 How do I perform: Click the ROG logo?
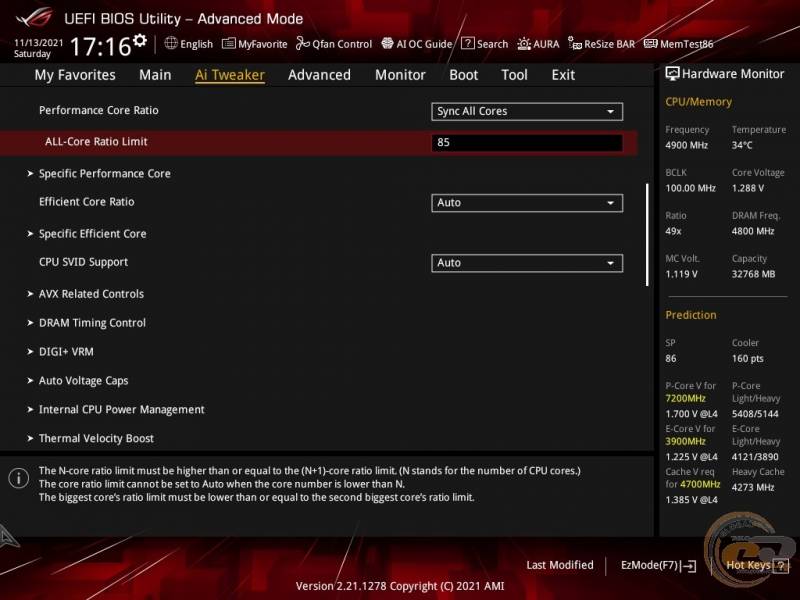pos(34,17)
